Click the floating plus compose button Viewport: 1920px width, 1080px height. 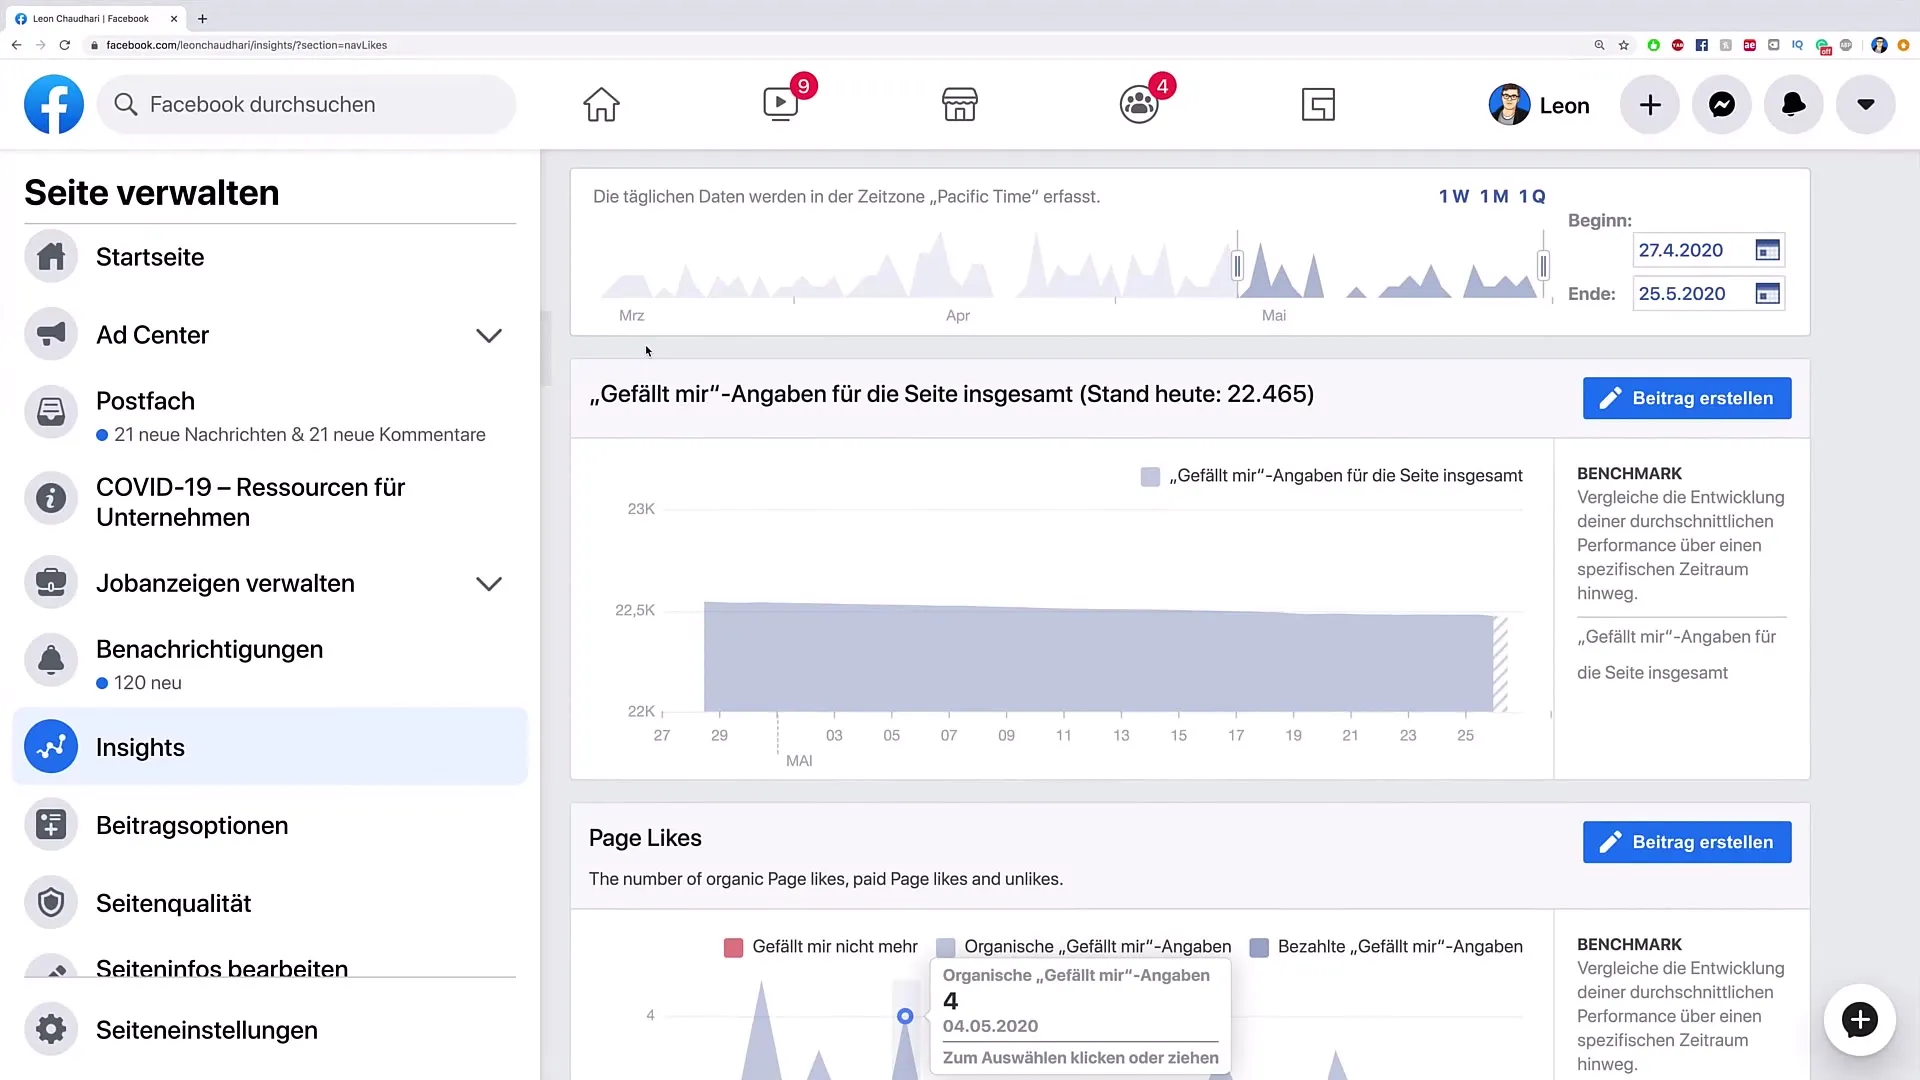tap(1860, 1020)
